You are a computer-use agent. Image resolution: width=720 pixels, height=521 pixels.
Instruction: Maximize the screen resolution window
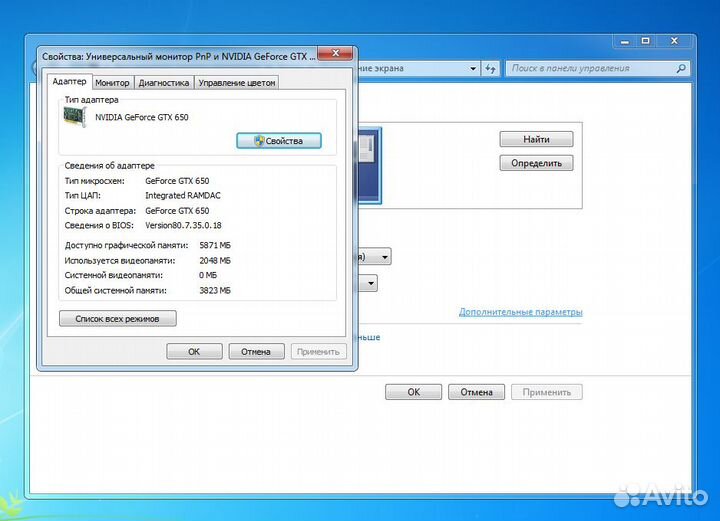[x=646, y=41]
